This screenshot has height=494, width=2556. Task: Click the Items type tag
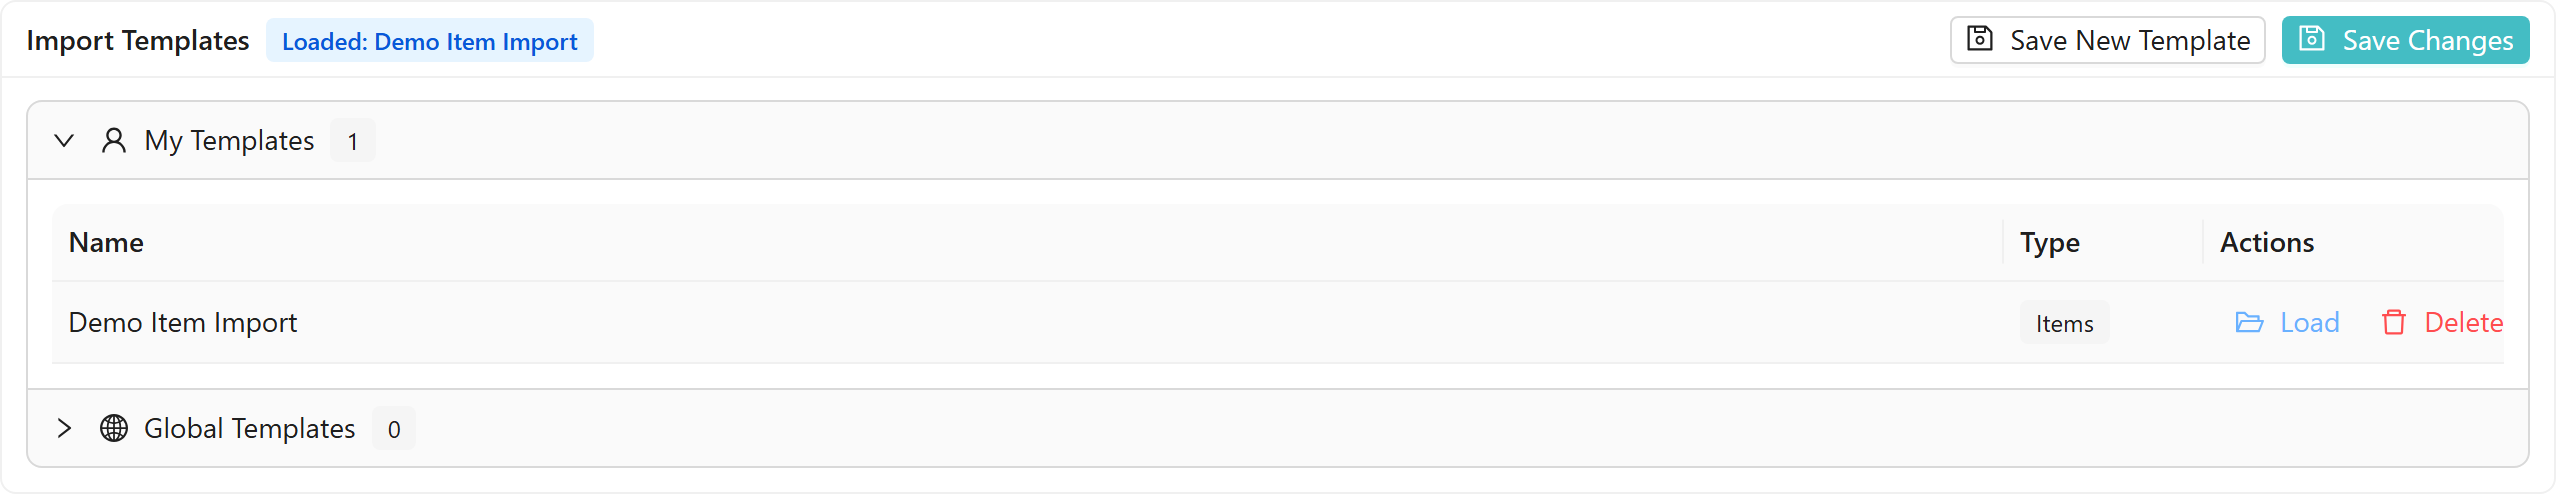point(2064,323)
